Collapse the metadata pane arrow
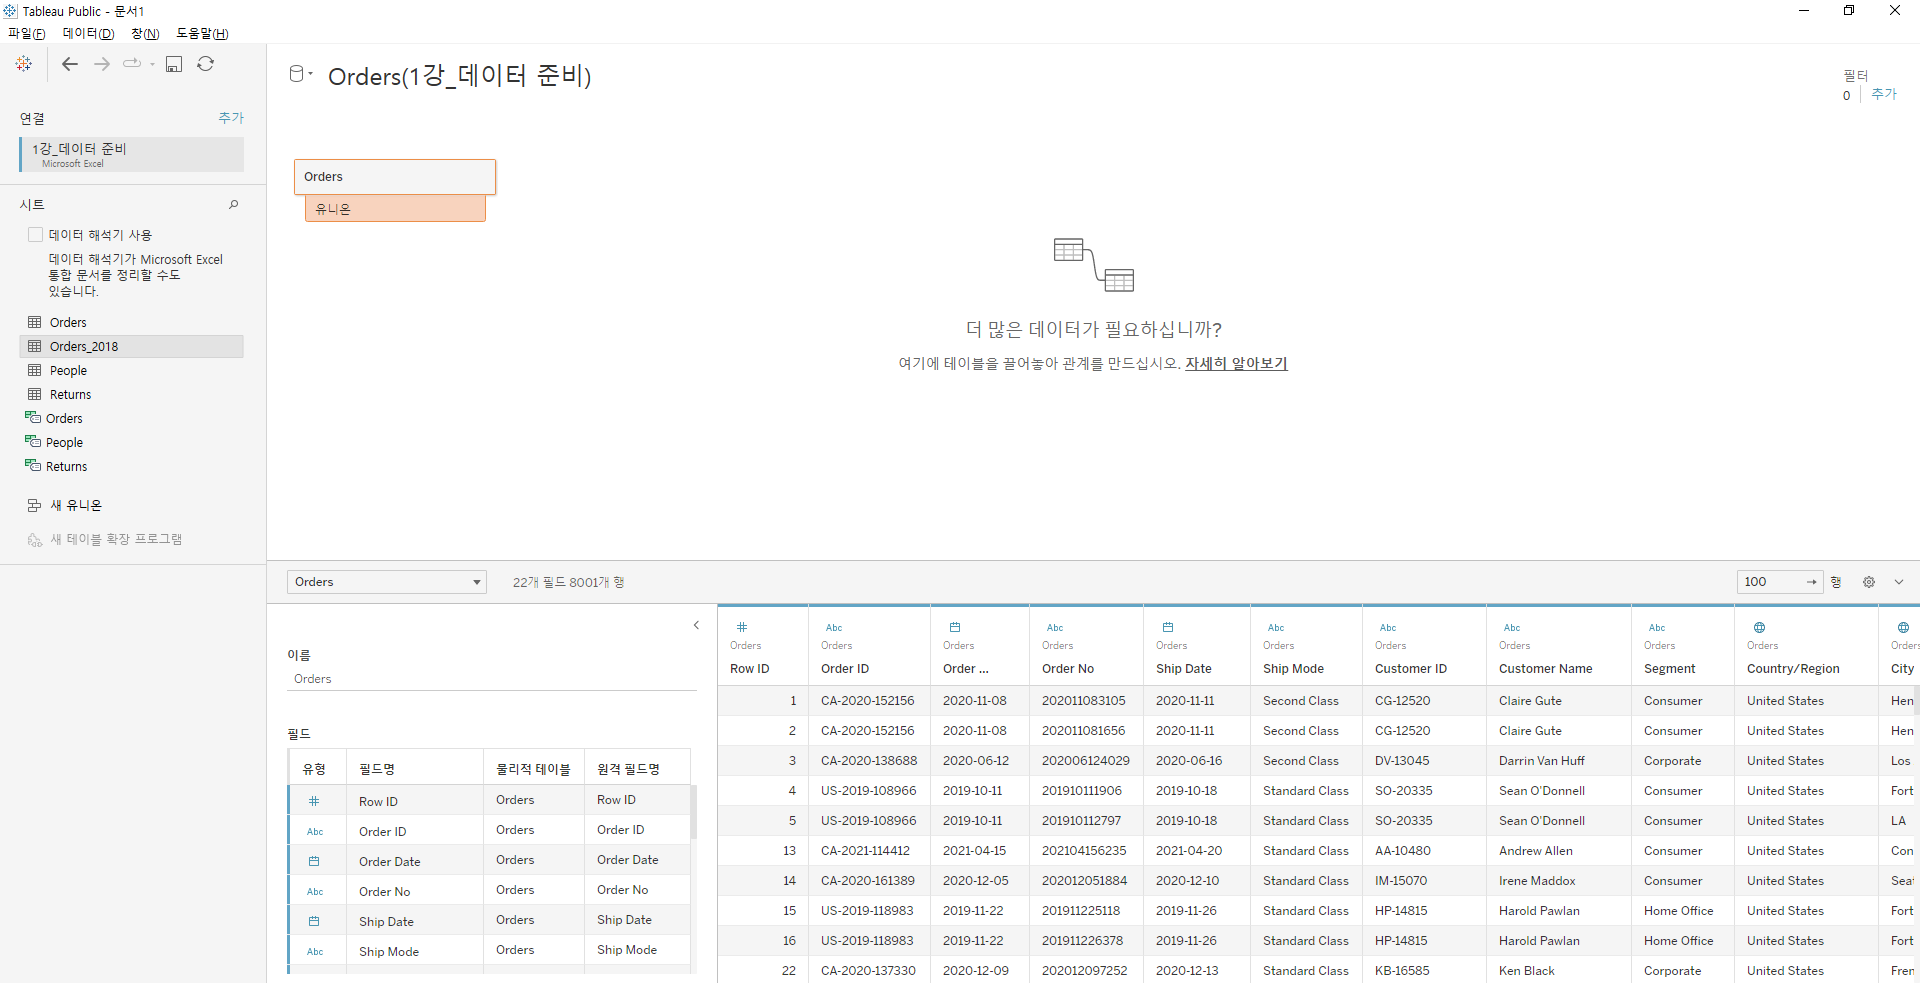This screenshot has width=1920, height=983. click(x=696, y=626)
